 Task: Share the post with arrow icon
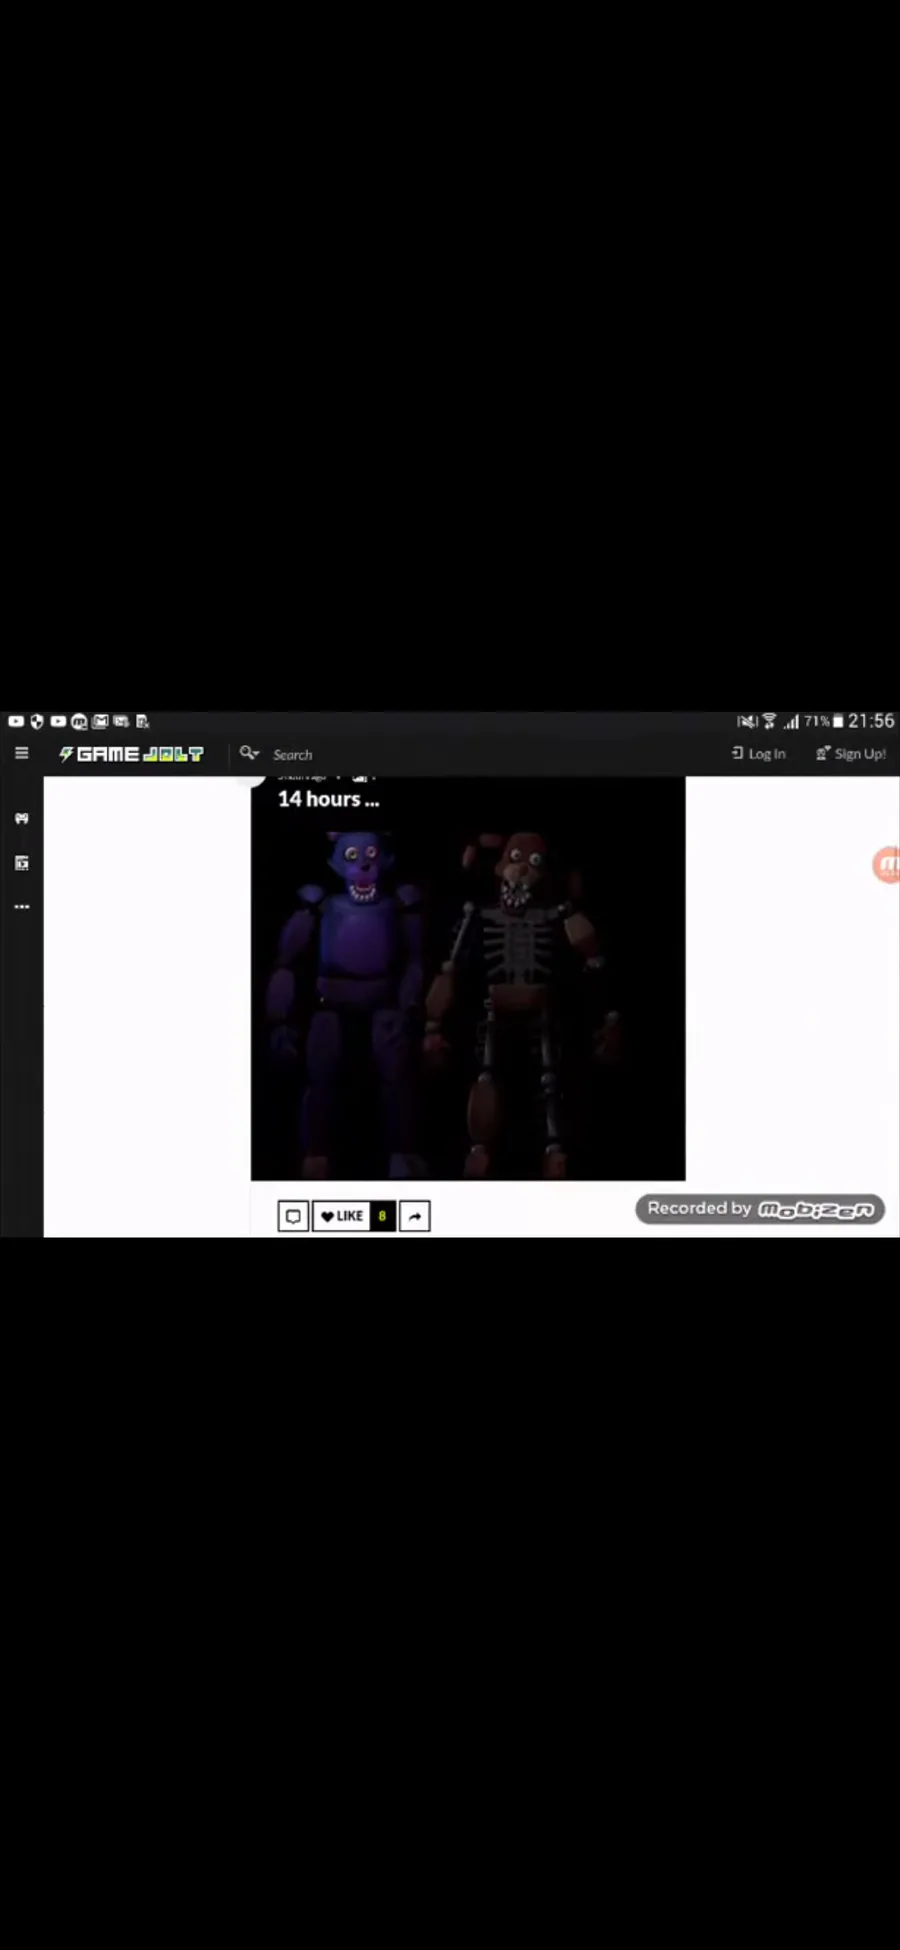point(415,1216)
